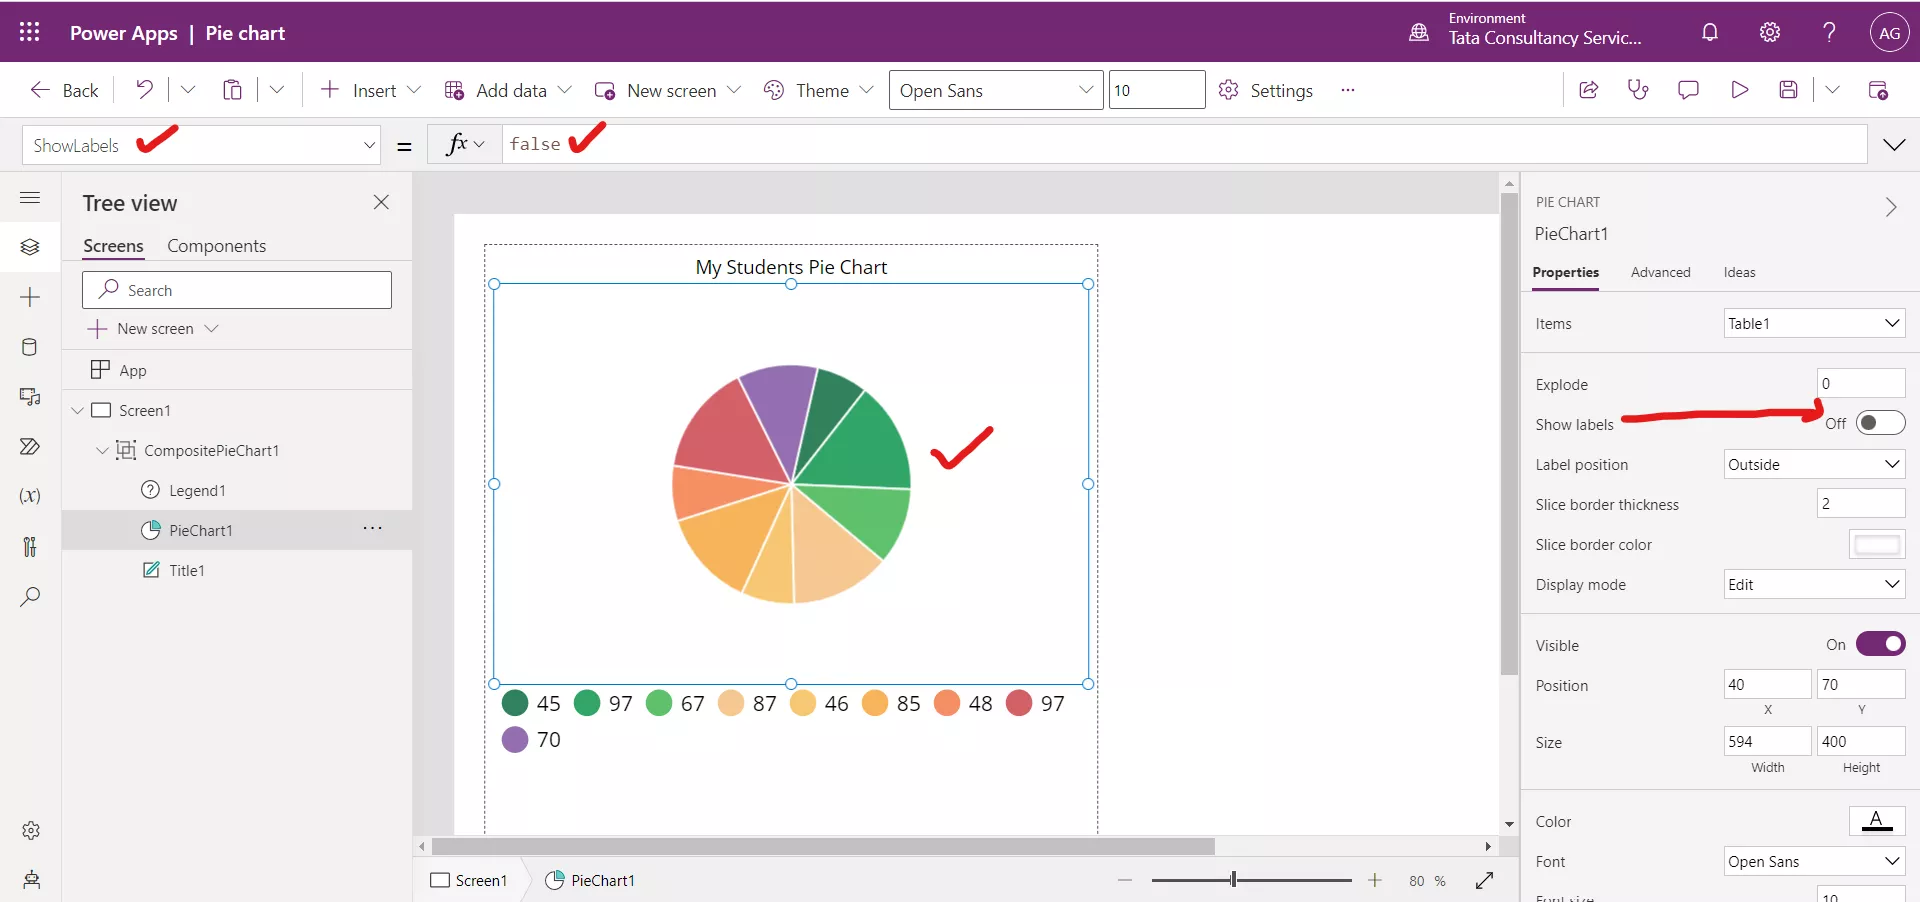
Task: Collapse the Screen1 tree node
Action: click(x=78, y=410)
